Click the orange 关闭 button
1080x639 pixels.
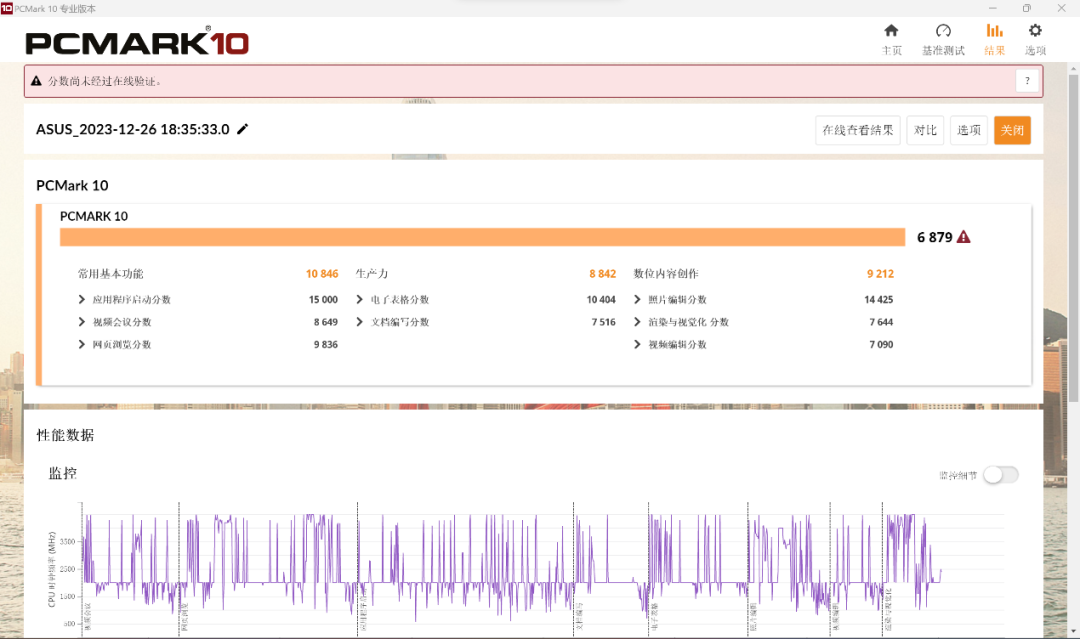pos(1012,130)
